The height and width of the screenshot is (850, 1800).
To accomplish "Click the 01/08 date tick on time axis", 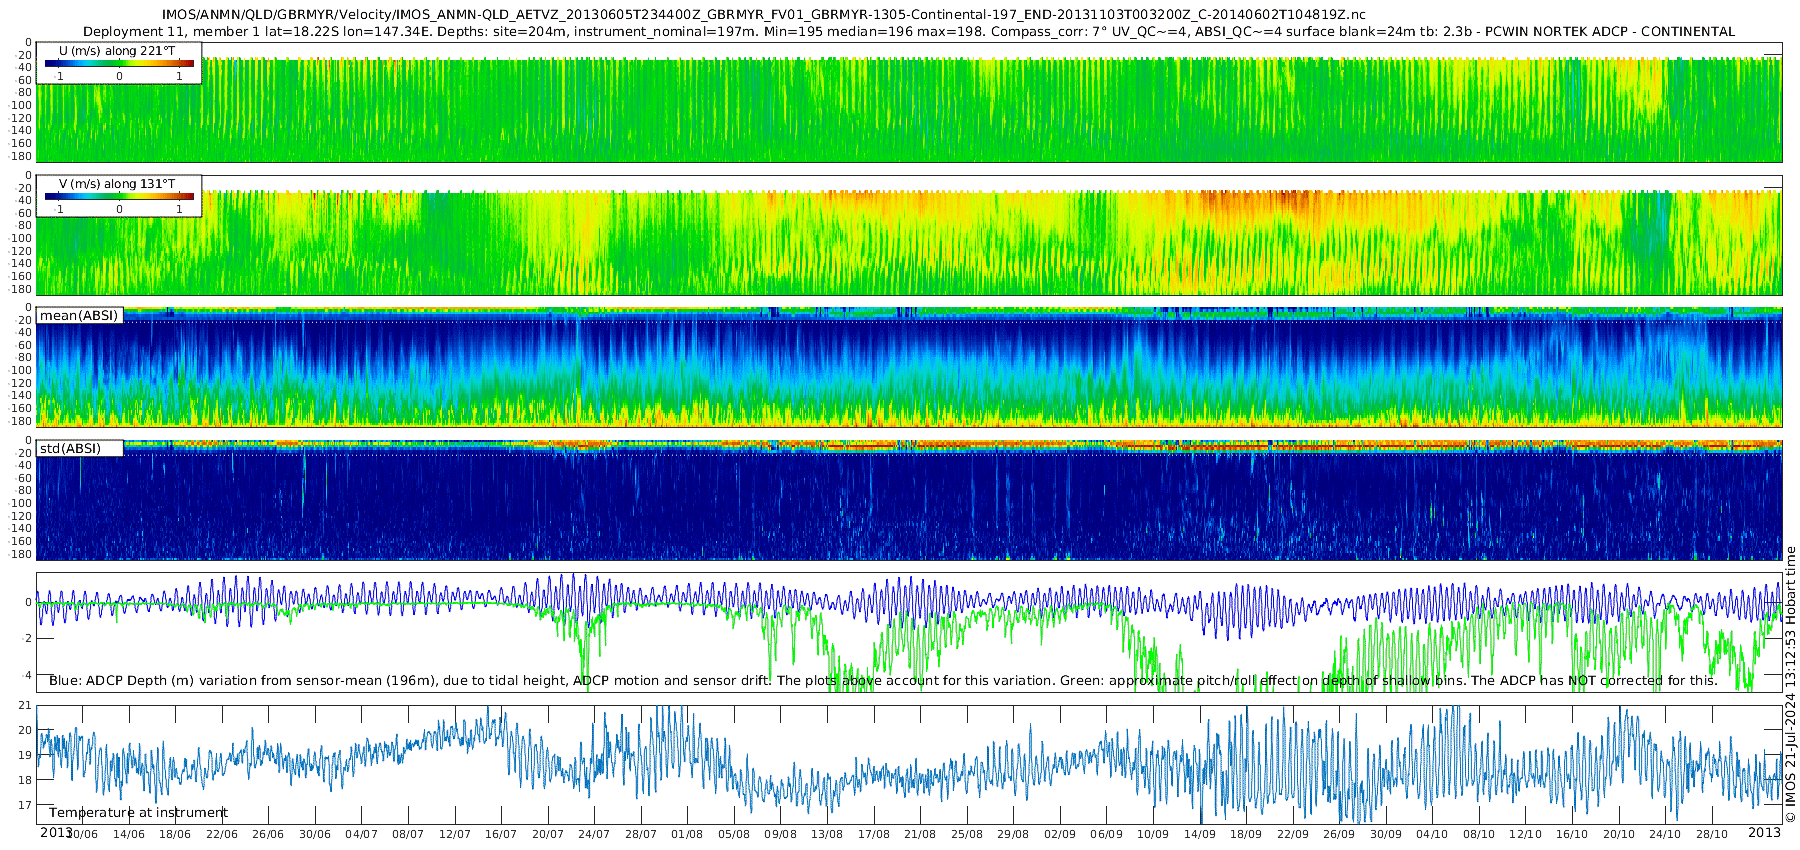I will (687, 835).
